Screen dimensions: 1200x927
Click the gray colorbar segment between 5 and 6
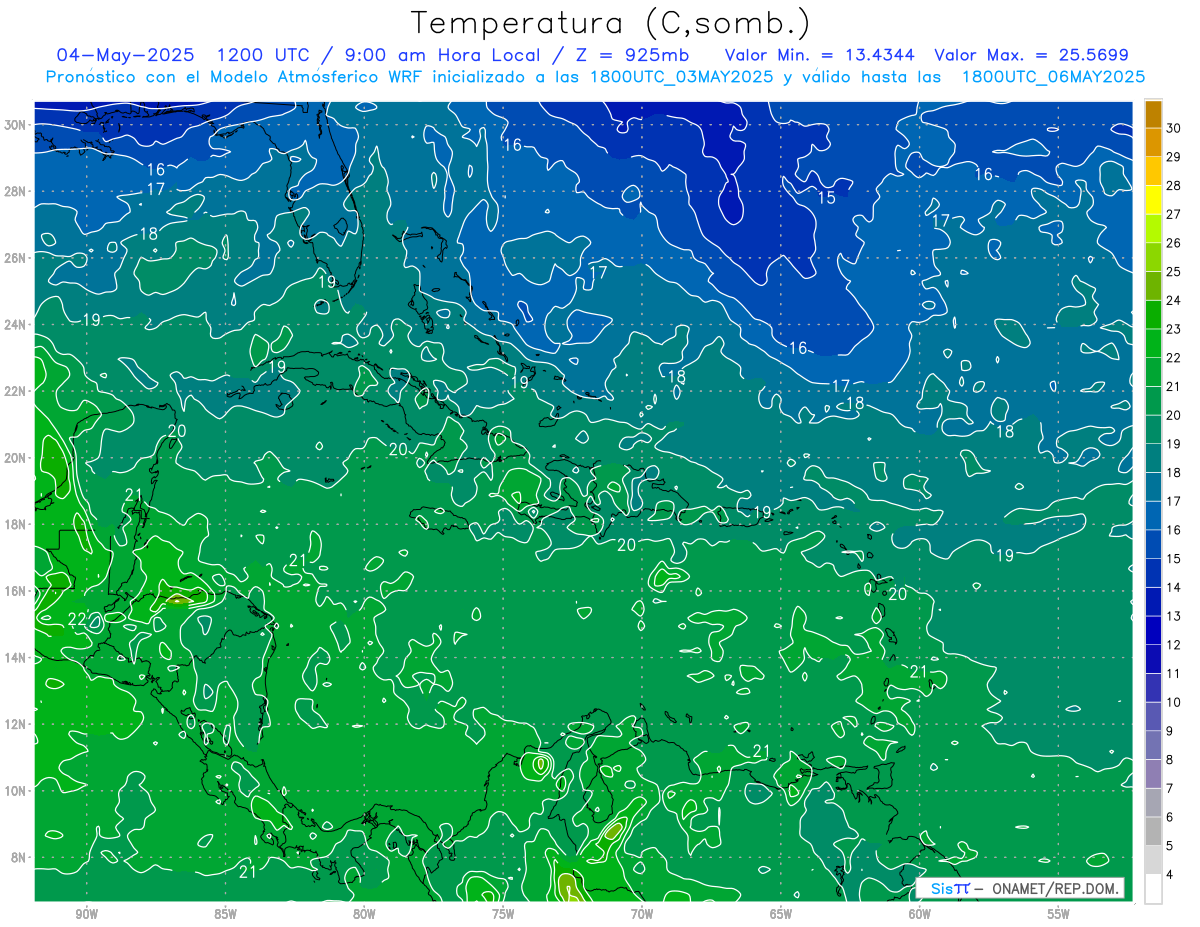[x=1153, y=832]
